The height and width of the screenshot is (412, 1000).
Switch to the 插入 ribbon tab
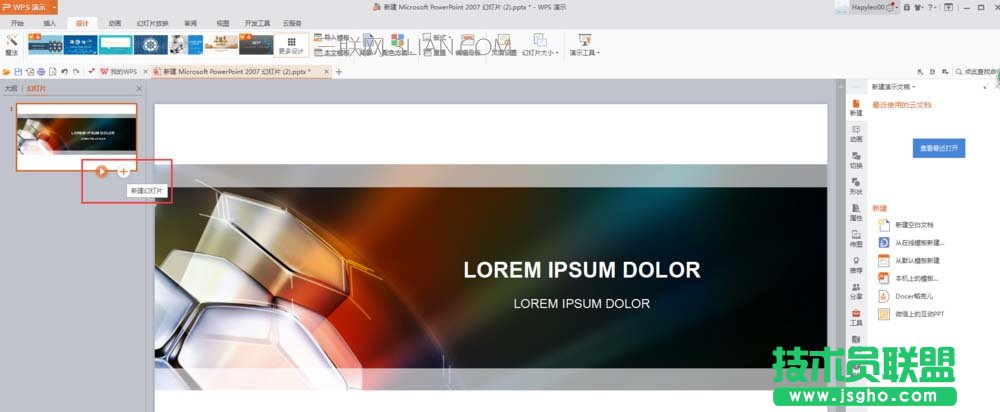pos(50,23)
